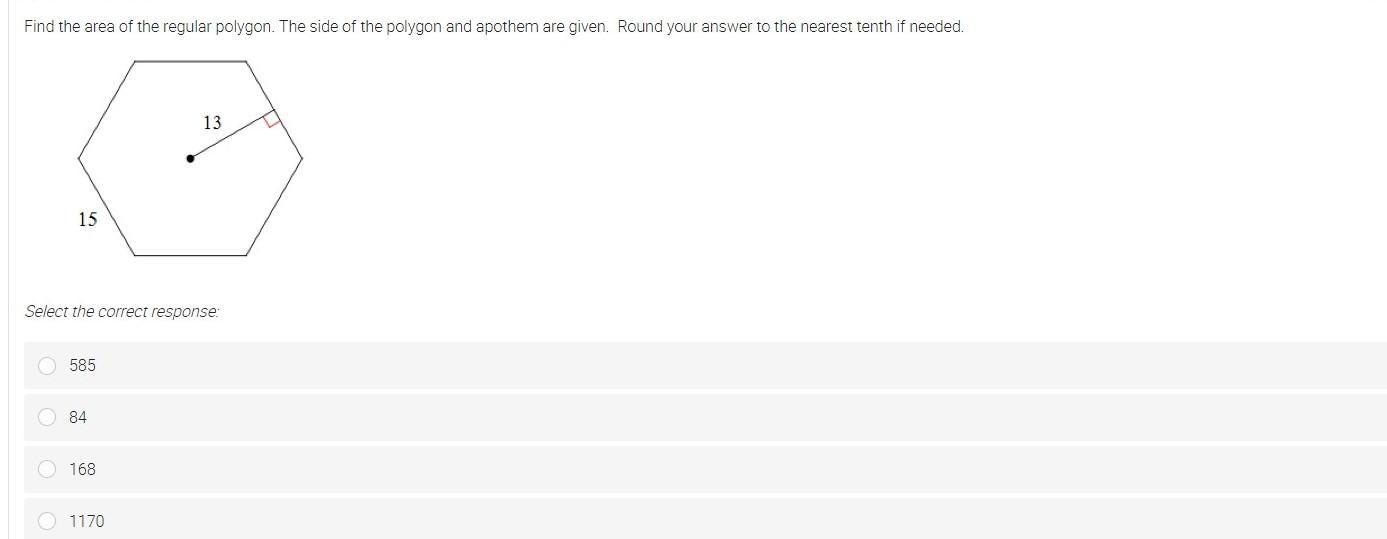The width and height of the screenshot is (1387, 539).
Task: Click the apothem line segment in the hexagon
Action: (x=228, y=136)
